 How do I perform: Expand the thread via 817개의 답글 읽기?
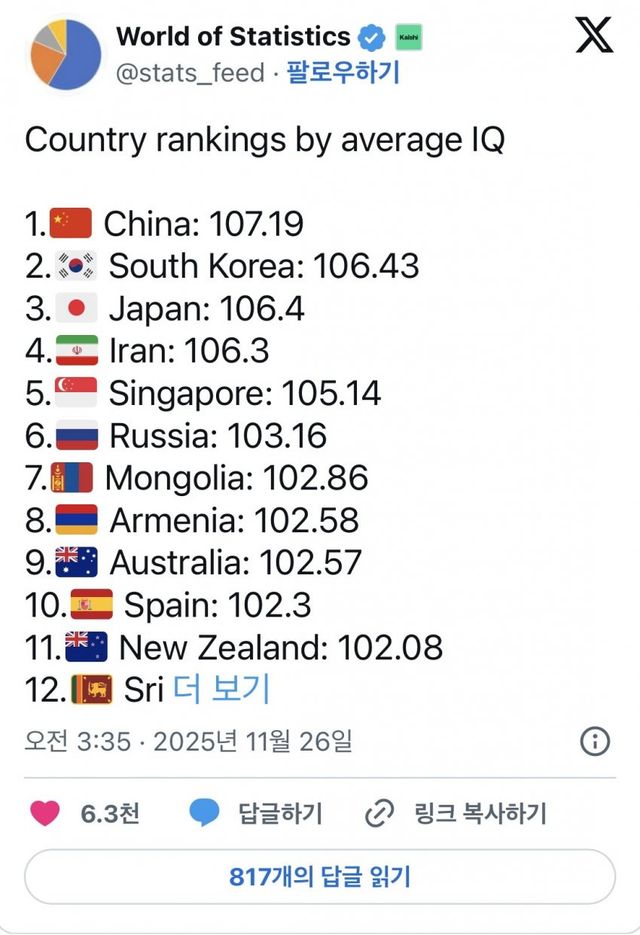click(x=320, y=874)
